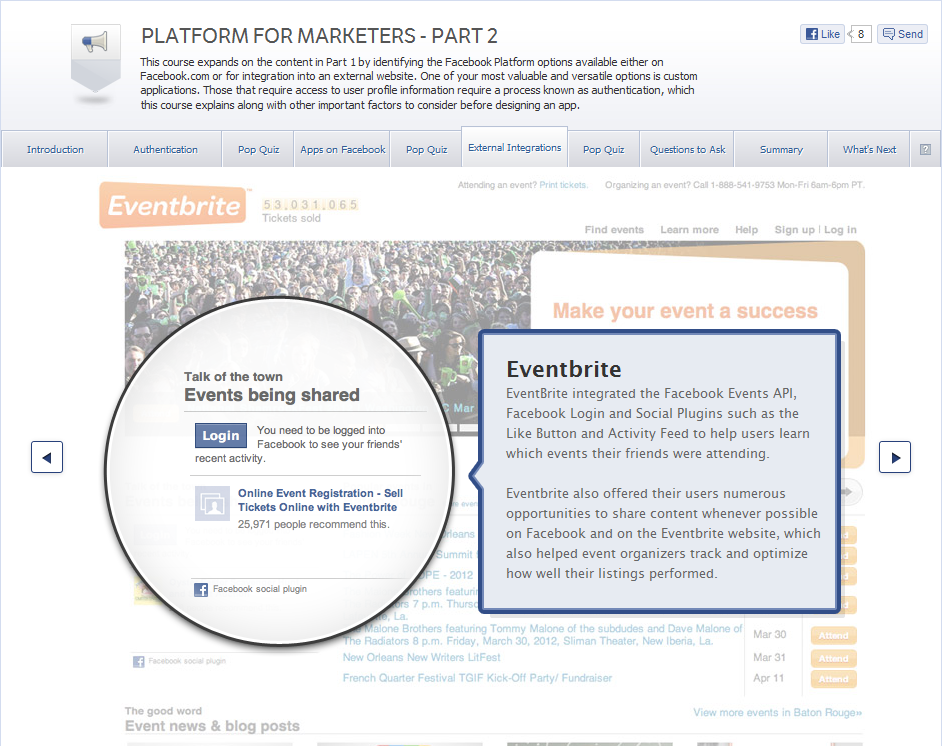Click the Event news & blog posts heading
The image size is (942, 746).
tap(212, 726)
